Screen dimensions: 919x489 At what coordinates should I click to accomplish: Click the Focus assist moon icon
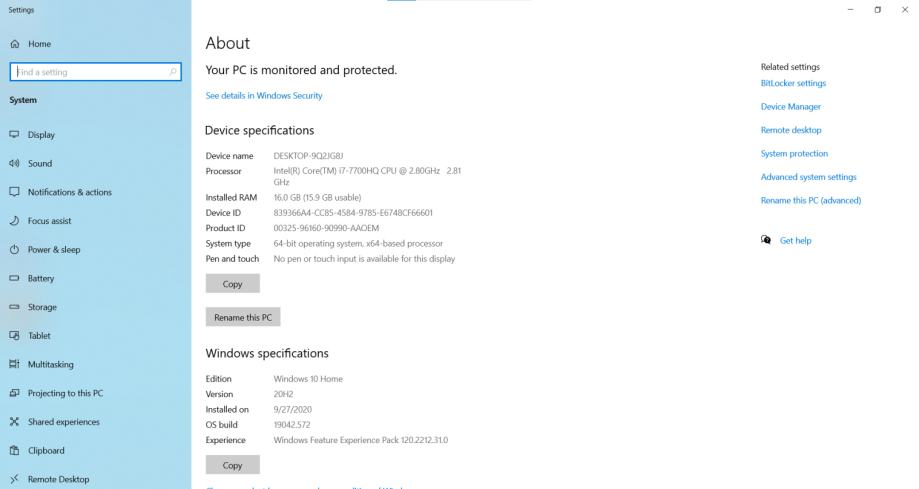[15, 220]
